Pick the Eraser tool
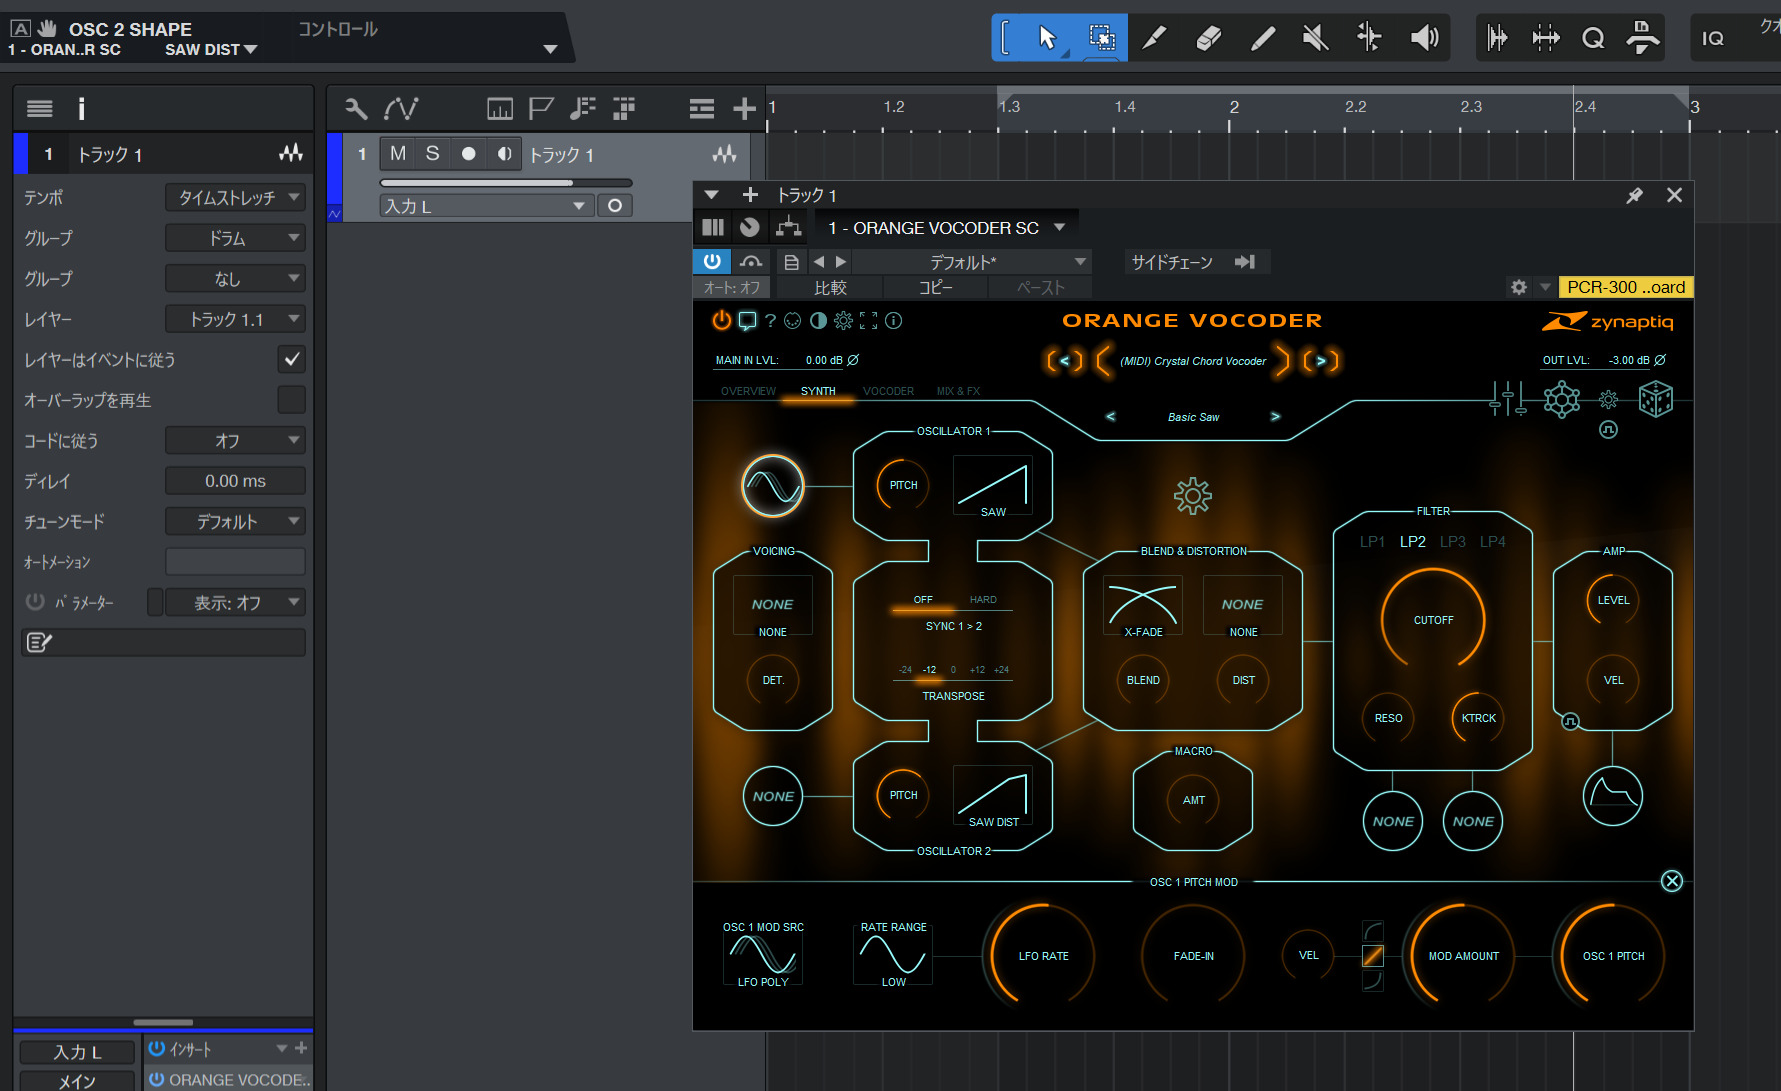The height and width of the screenshot is (1091, 1781). click(1208, 38)
